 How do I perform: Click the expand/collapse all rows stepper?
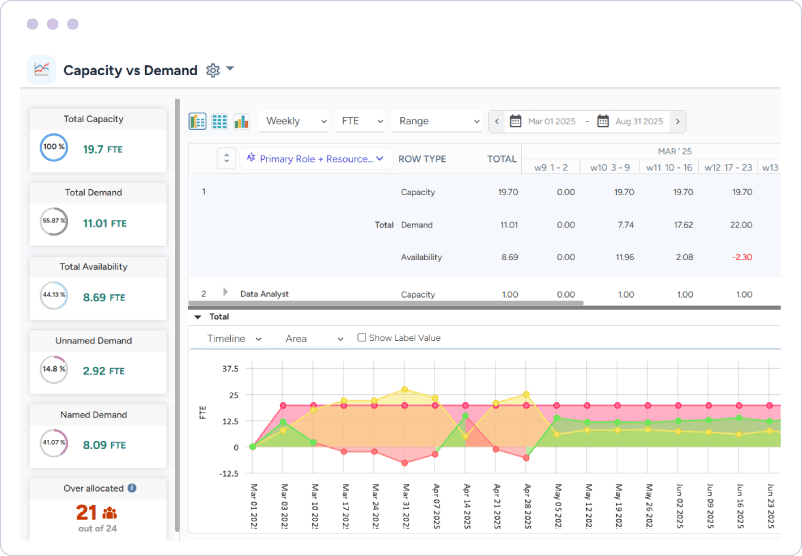pyautogui.click(x=226, y=159)
